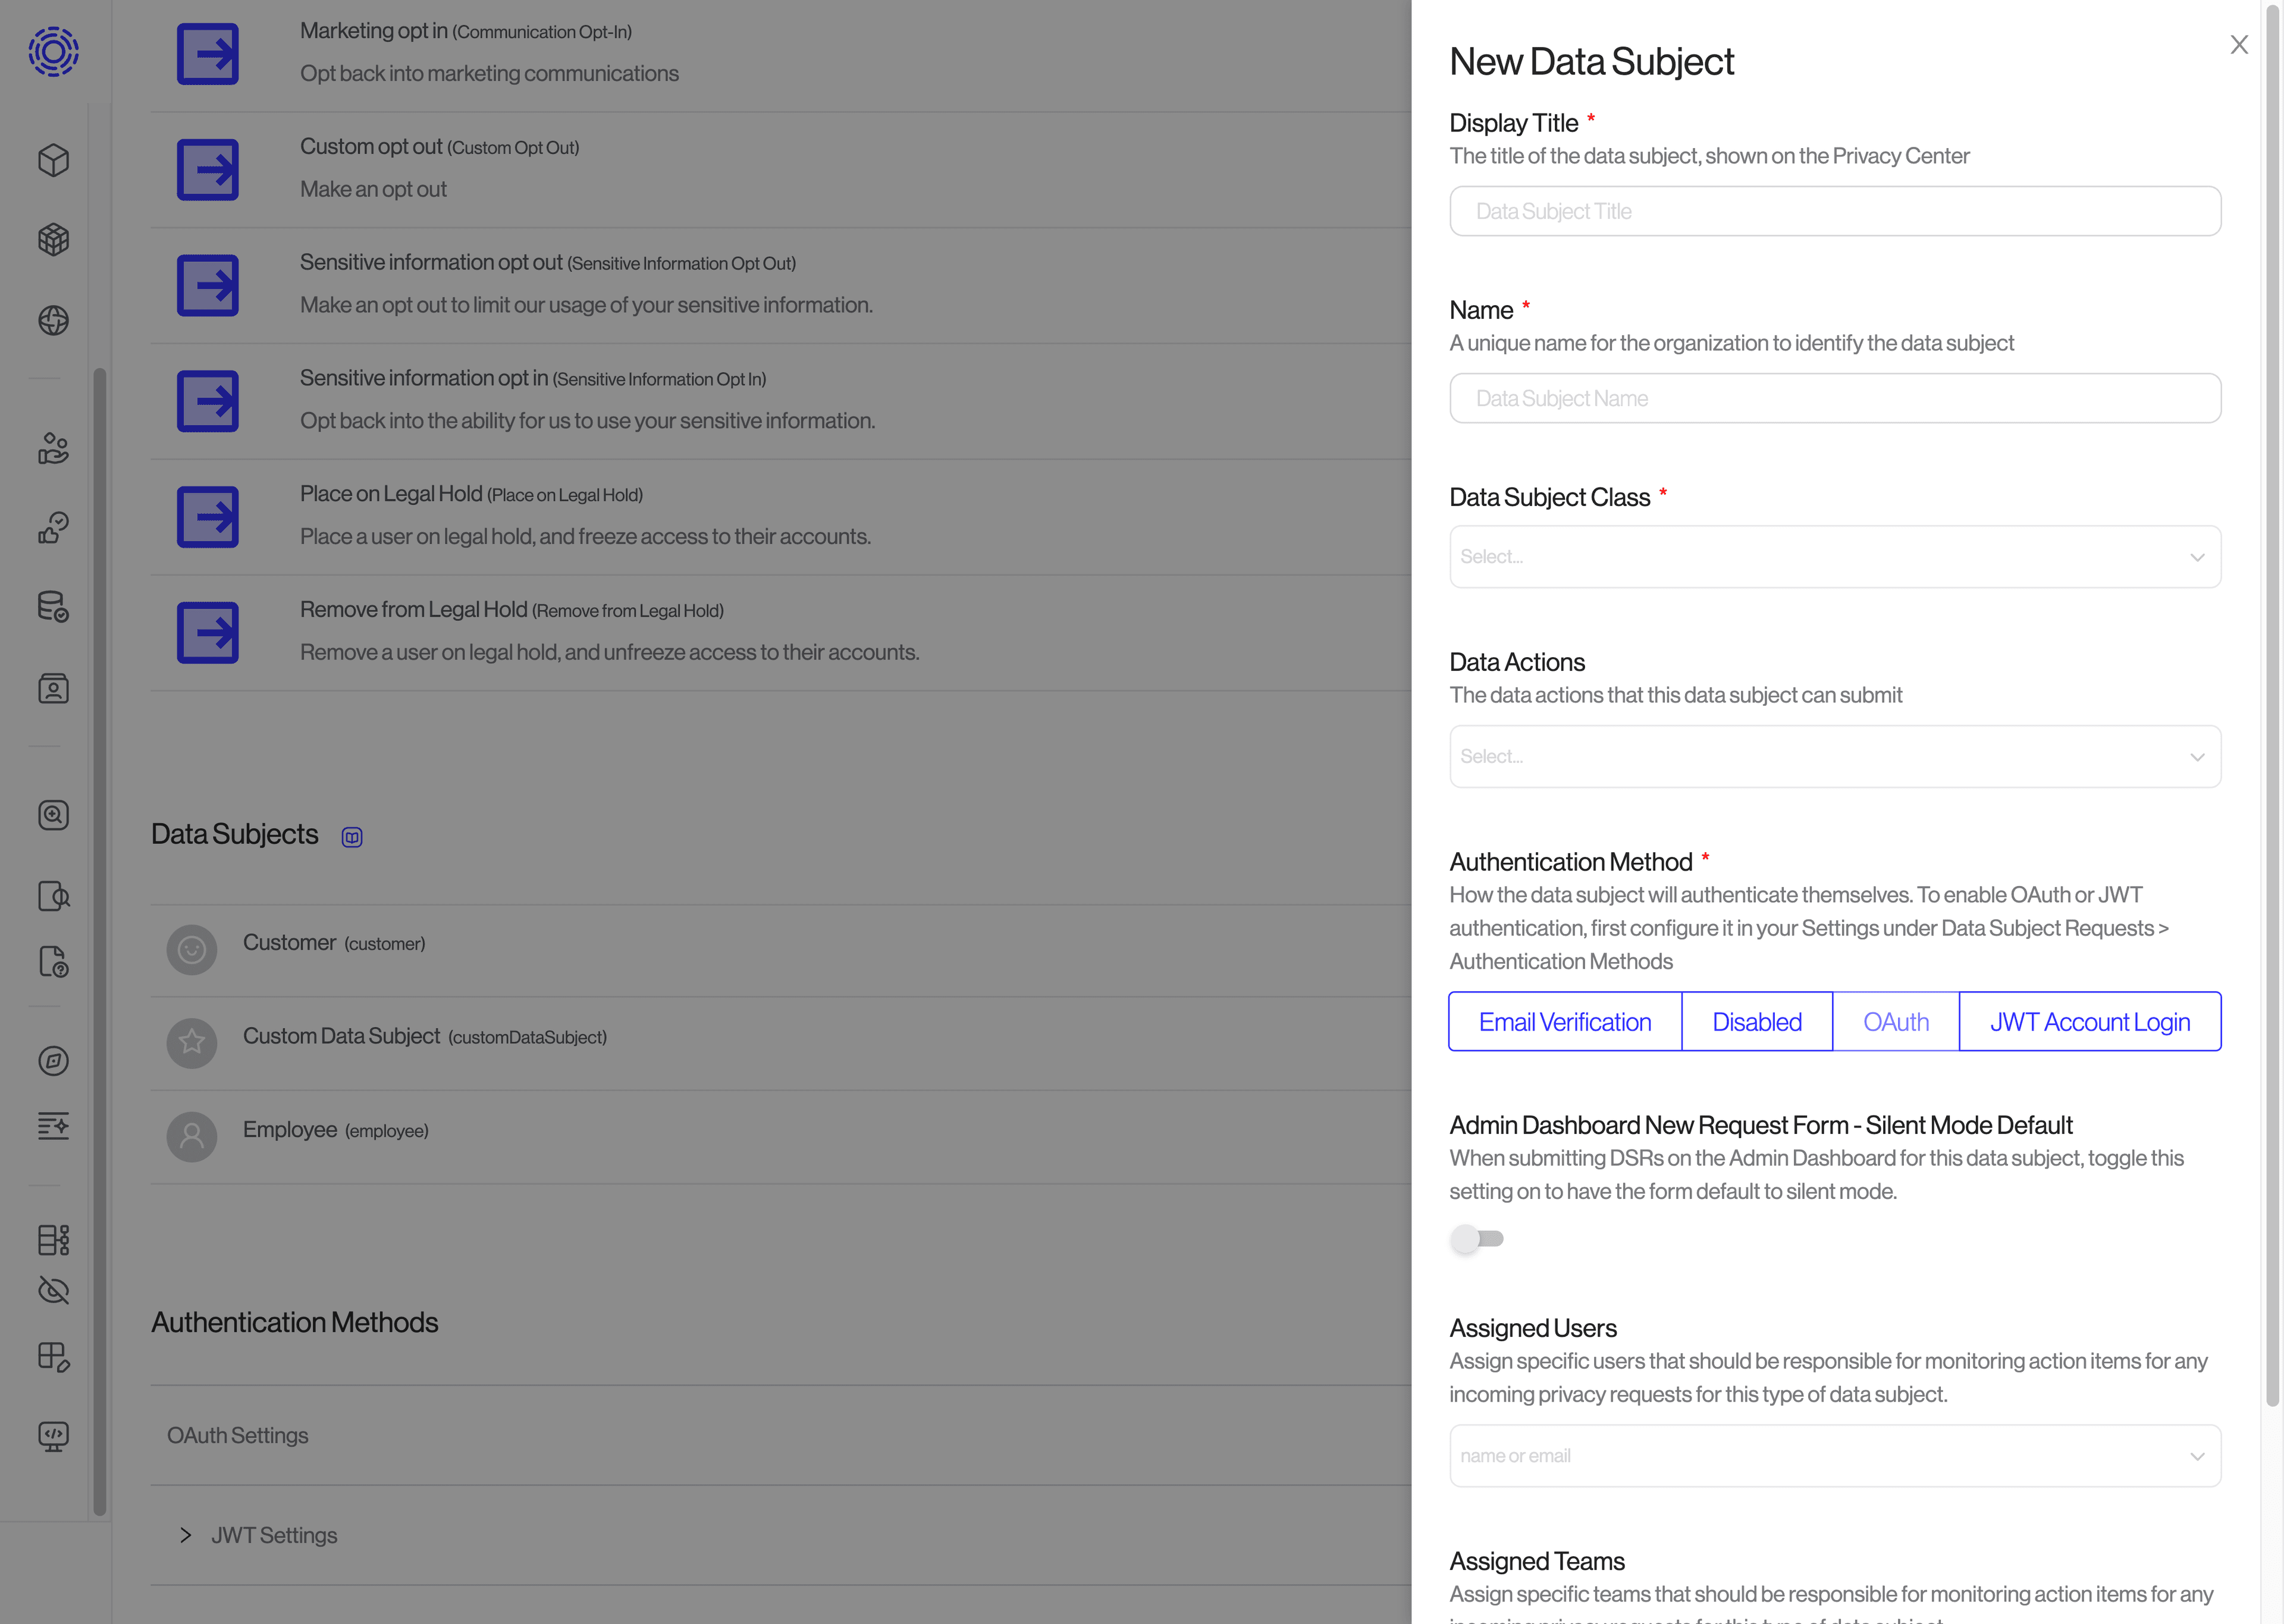
Task: Open the Data Actions select menu
Action: [x=1834, y=756]
